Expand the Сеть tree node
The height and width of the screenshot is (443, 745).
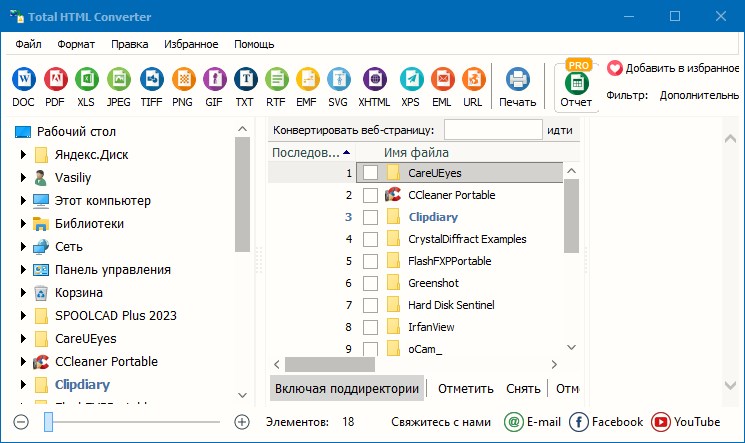click(x=23, y=246)
